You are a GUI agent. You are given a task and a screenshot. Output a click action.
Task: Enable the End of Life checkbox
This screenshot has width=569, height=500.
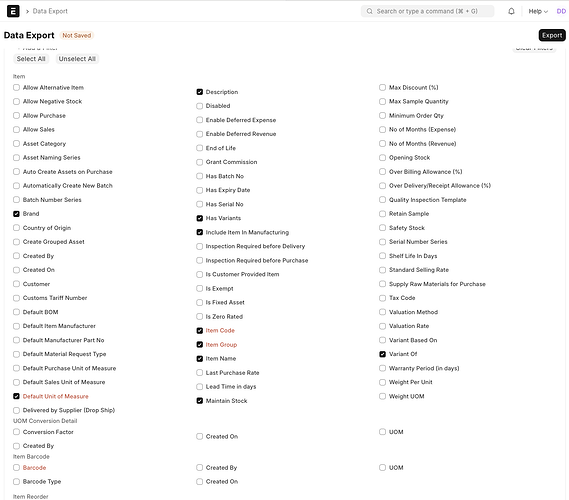coord(200,148)
